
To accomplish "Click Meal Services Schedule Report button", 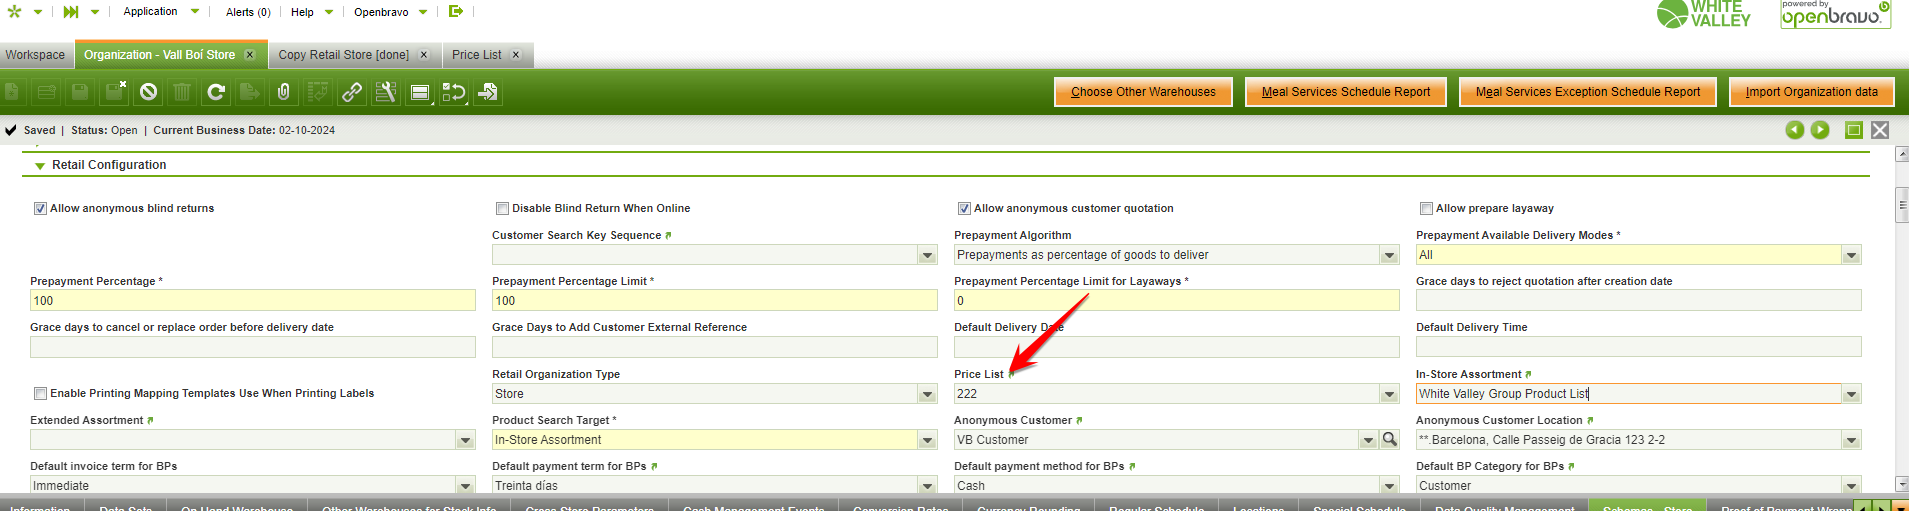I will 1346,92.
